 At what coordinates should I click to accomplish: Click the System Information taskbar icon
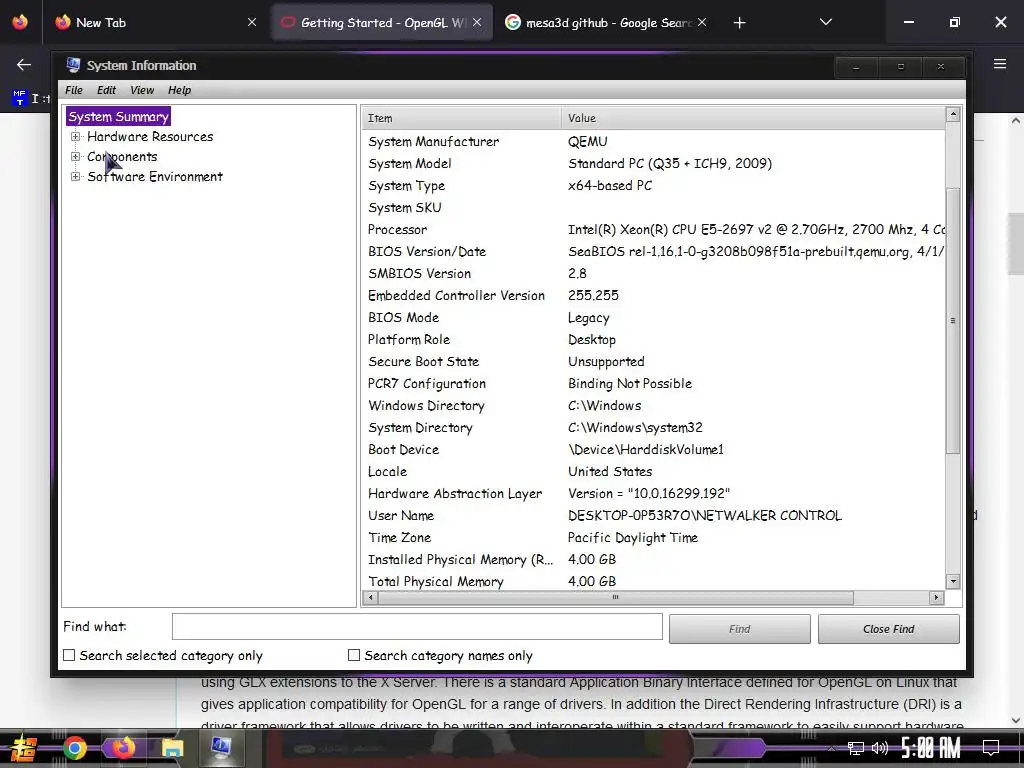(x=221, y=748)
